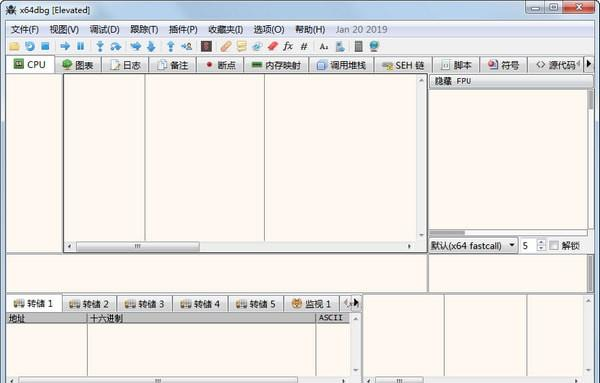The width and height of the screenshot is (600, 383).
Task: Click the dump tab bar right arrow
Action: (x=356, y=303)
